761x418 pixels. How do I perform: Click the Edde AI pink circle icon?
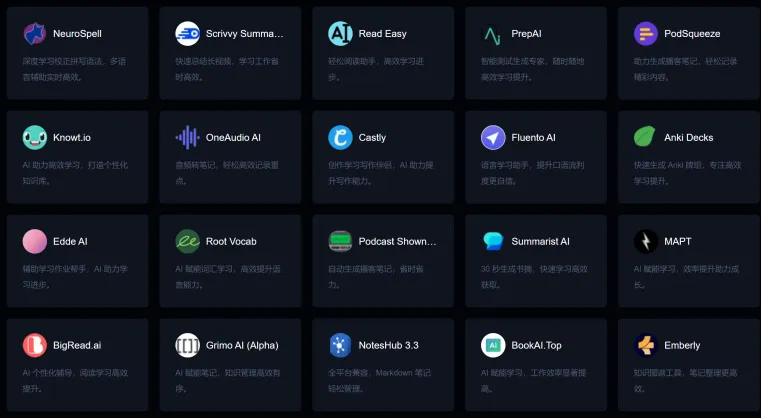click(x=35, y=241)
